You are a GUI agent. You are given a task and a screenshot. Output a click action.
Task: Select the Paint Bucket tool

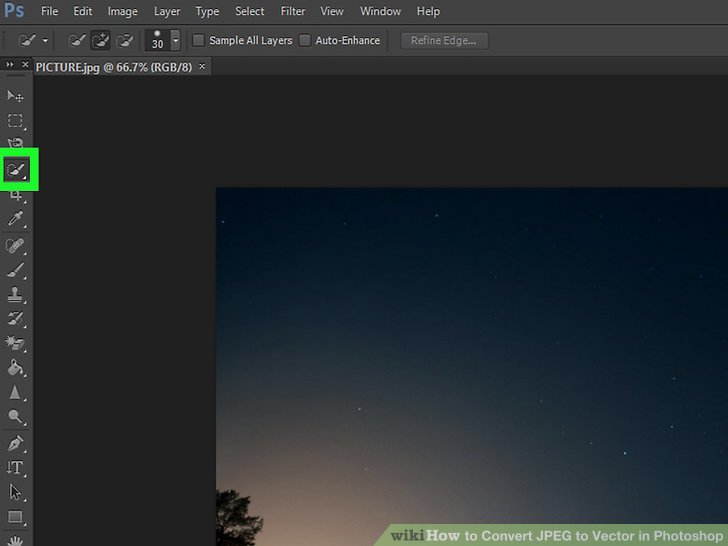pos(15,368)
